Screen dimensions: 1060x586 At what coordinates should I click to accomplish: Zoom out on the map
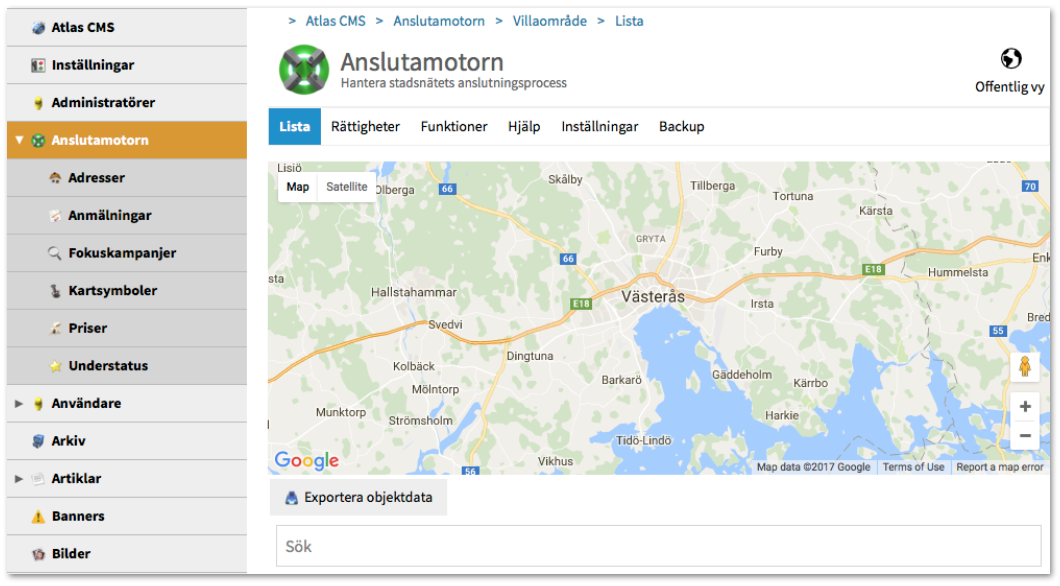coord(1025,436)
